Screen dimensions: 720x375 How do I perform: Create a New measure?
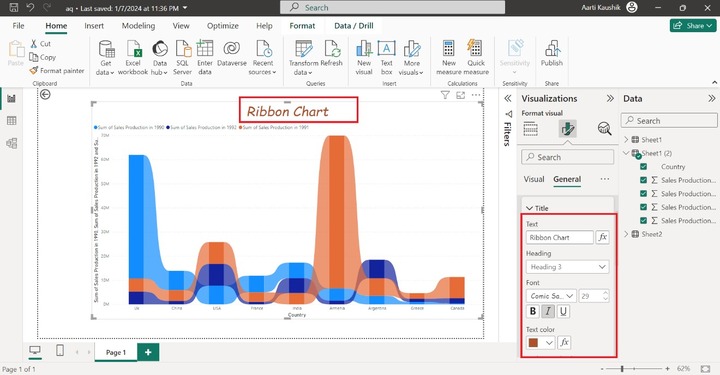[x=449, y=57]
